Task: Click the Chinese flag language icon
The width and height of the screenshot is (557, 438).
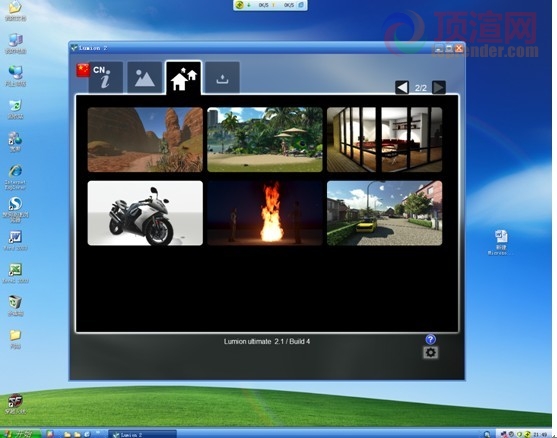Action: coord(83,70)
